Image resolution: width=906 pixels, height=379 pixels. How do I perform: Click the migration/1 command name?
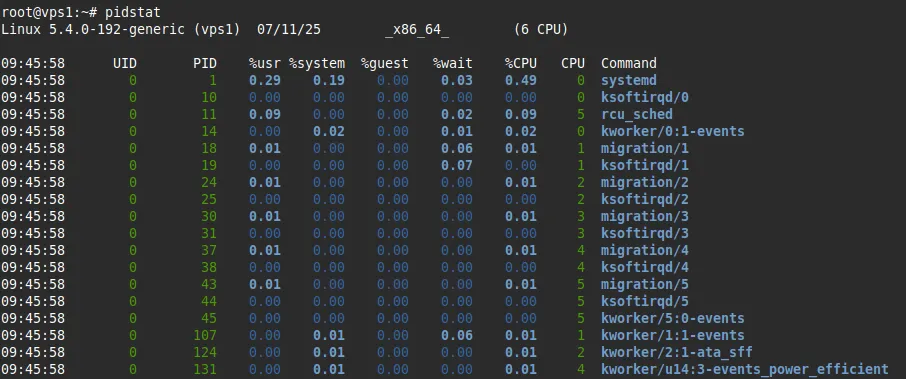(645, 148)
